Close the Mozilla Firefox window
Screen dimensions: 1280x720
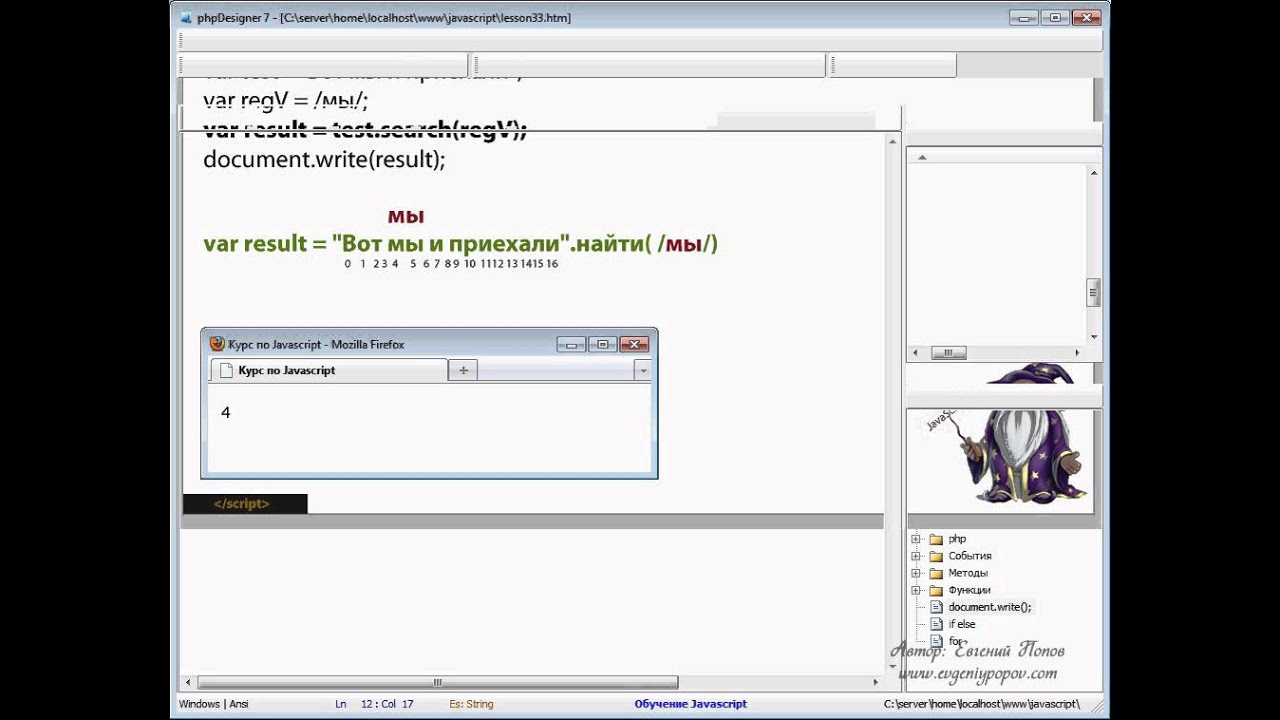tap(634, 344)
